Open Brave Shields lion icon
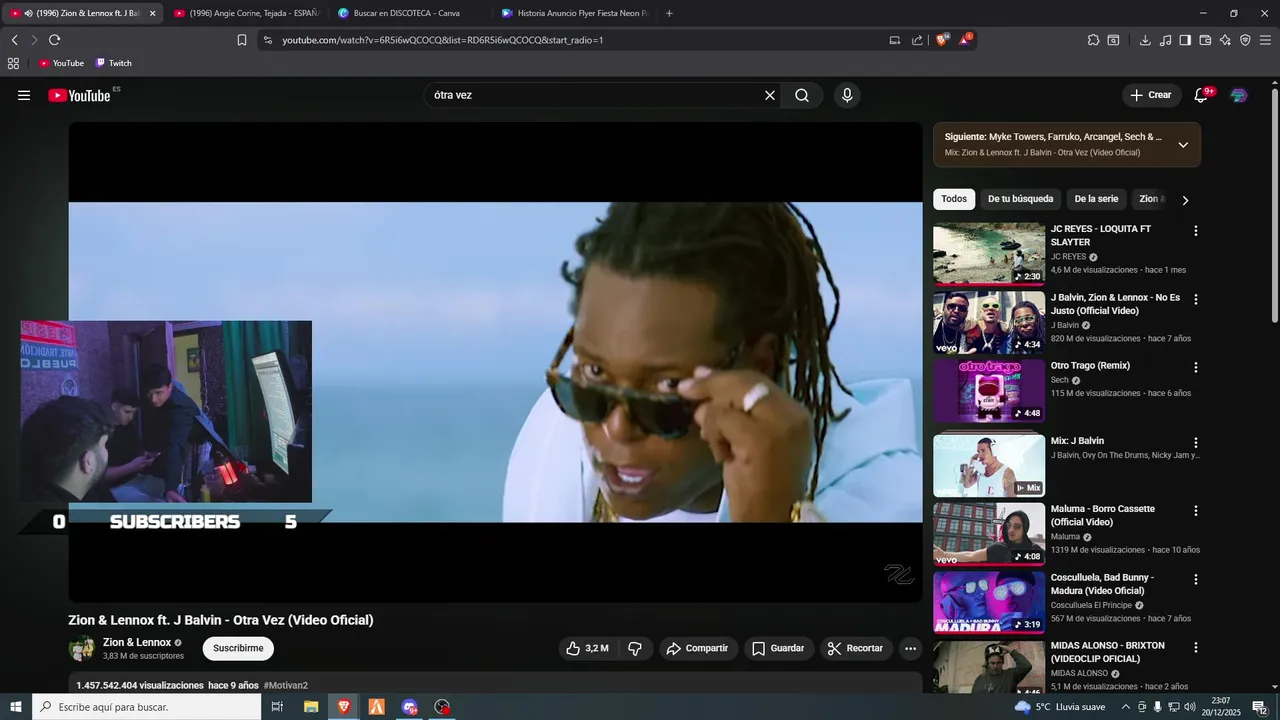The width and height of the screenshot is (1280, 720). pyautogui.click(x=942, y=40)
